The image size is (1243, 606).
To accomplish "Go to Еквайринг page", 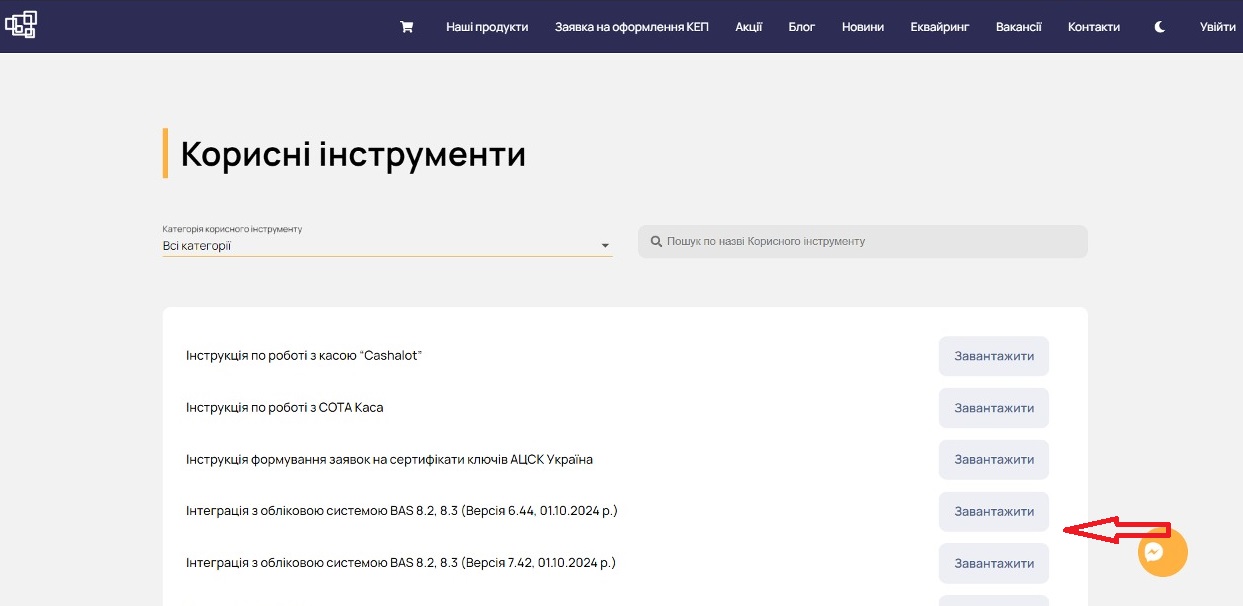I will (940, 27).
